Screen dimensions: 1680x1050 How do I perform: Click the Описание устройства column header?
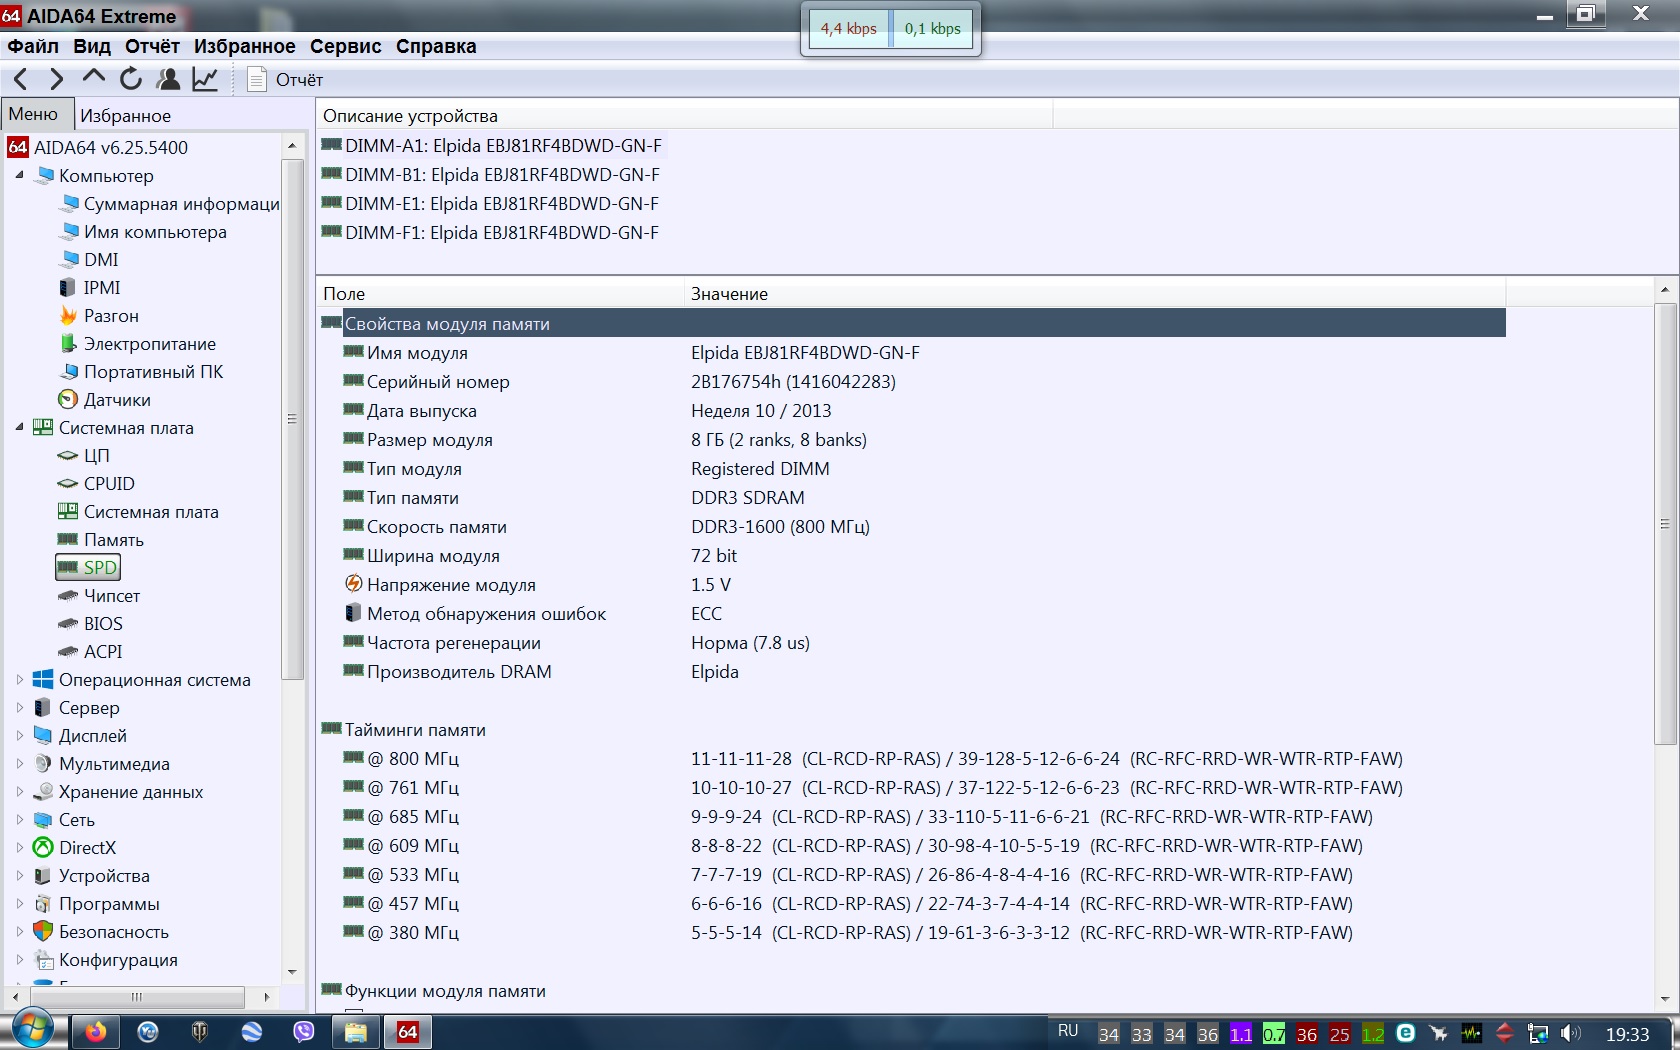685,115
